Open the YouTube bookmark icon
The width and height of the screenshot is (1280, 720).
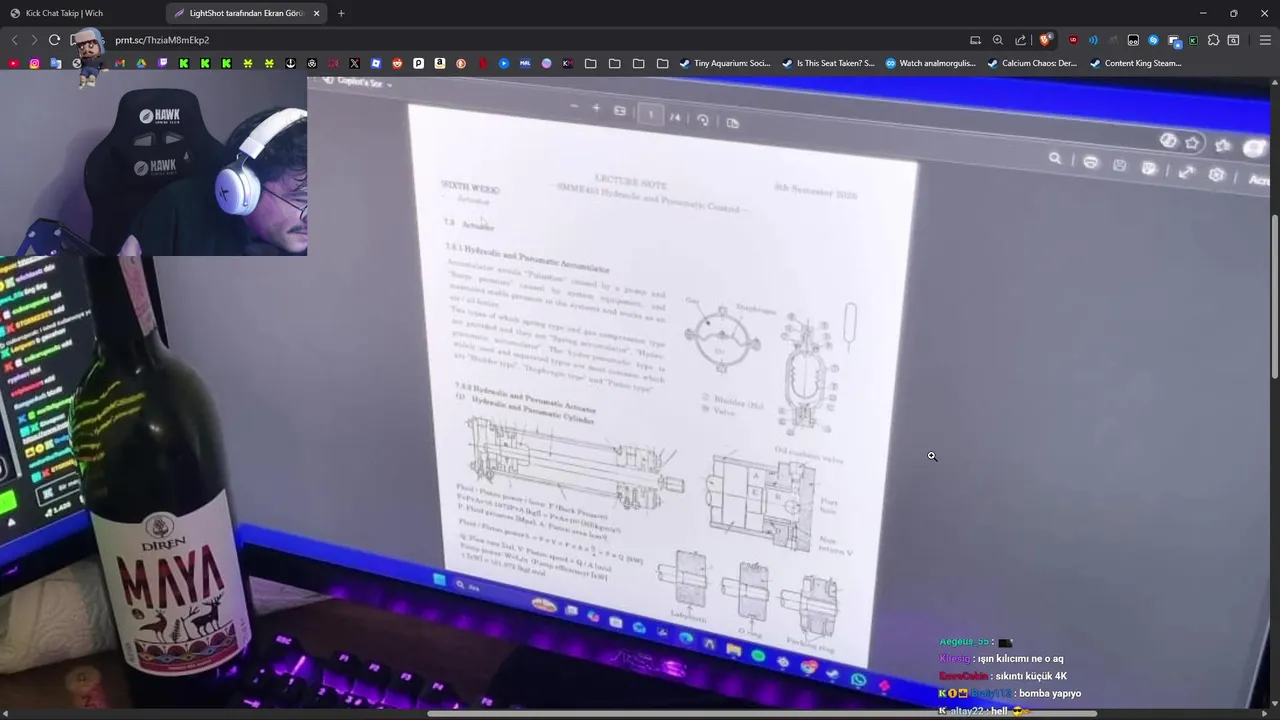13,63
